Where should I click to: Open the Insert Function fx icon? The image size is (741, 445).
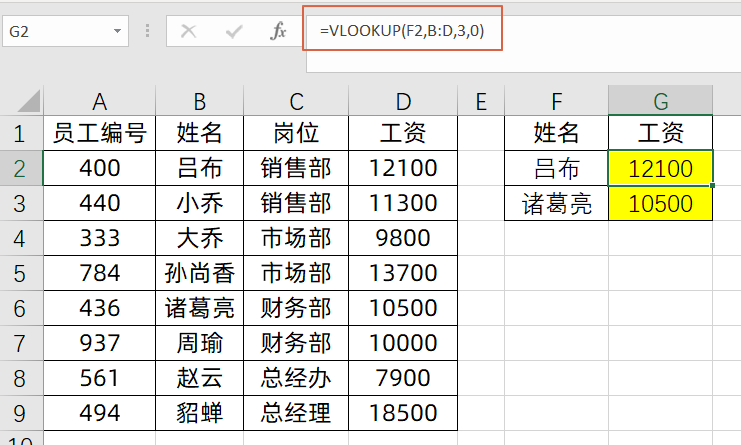click(x=278, y=31)
